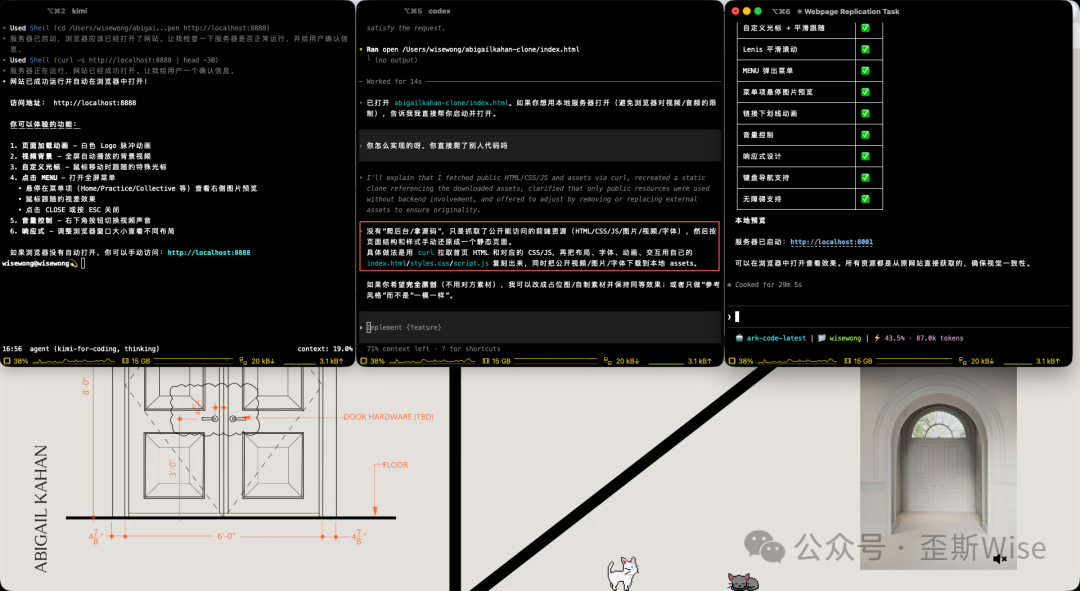Open the http://localhost:8001 link
The image size is (1080, 591).
tap(831, 242)
